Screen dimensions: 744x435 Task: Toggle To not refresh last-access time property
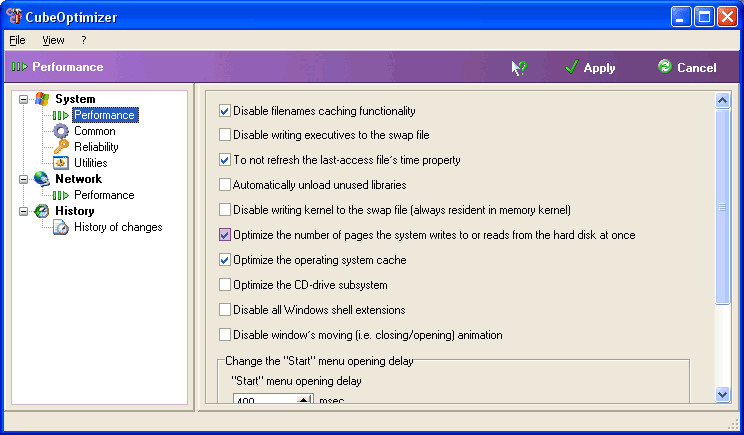pyautogui.click(x=225, y=160)
